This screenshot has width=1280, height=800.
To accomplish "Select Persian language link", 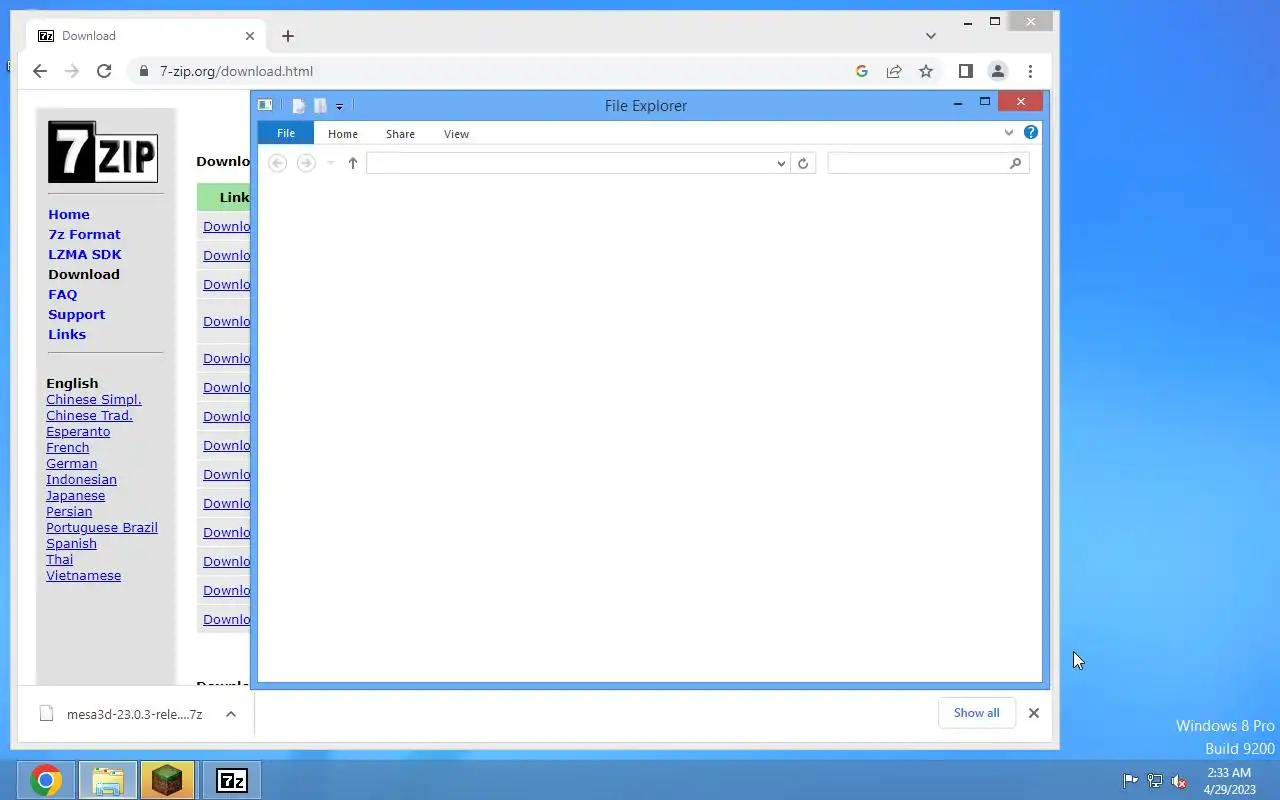I will [69, 511].
